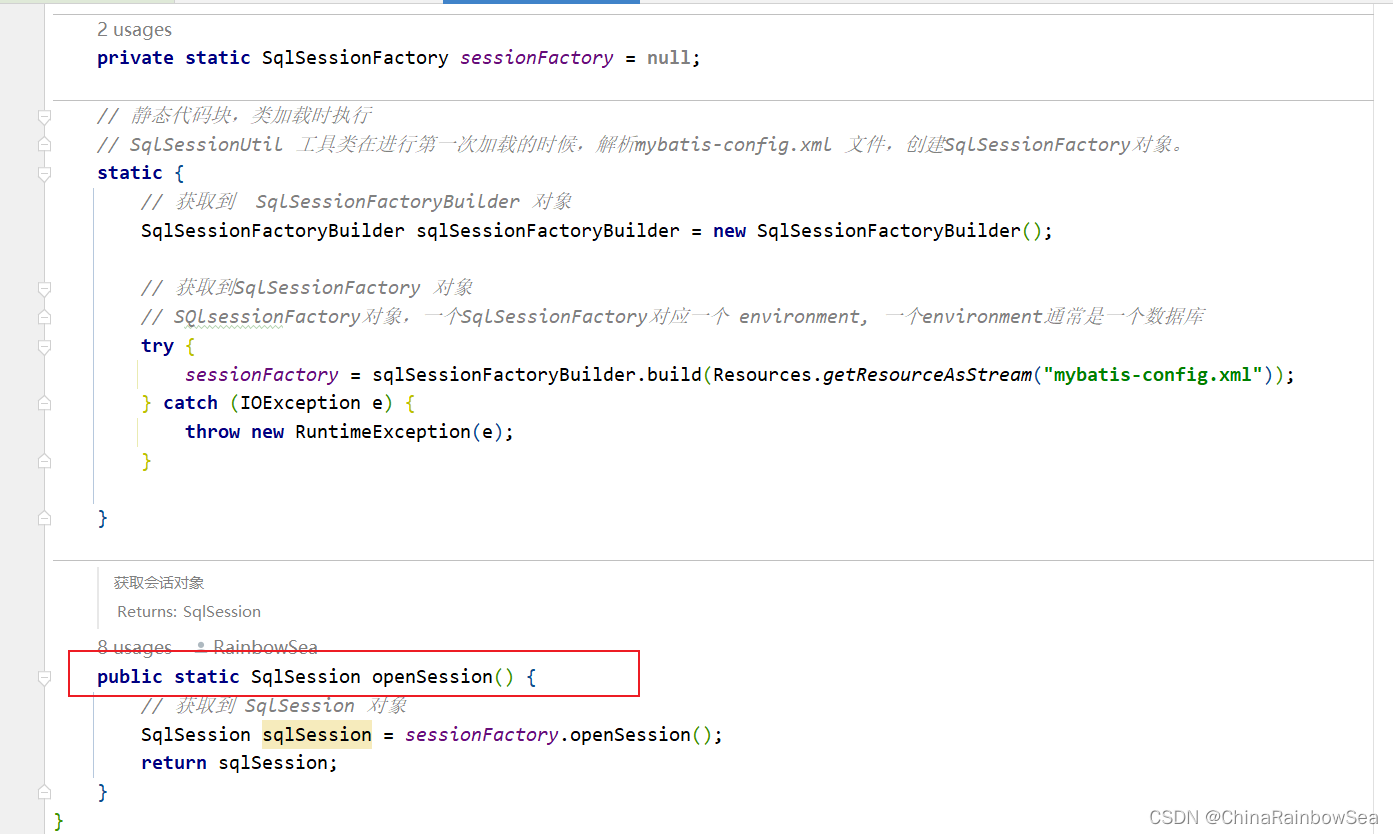This screenshot has width=1393, height=834.
Task: Click the RainbowSea author hint
Action: (265, 648)
